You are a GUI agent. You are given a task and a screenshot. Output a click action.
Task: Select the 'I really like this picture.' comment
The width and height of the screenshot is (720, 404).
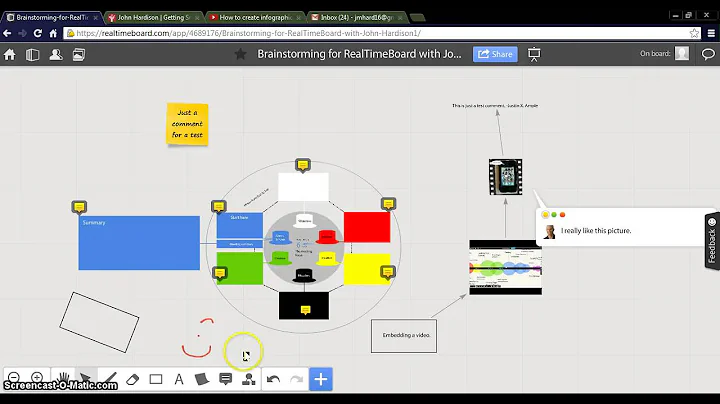(x=596, y=230)
